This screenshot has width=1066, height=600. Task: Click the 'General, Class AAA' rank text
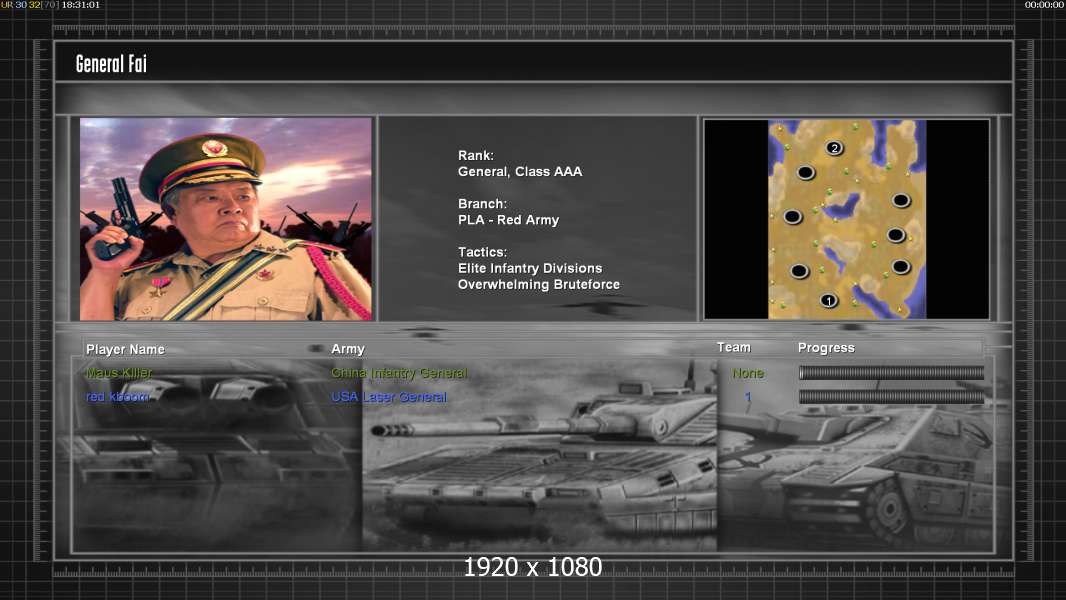520,172
